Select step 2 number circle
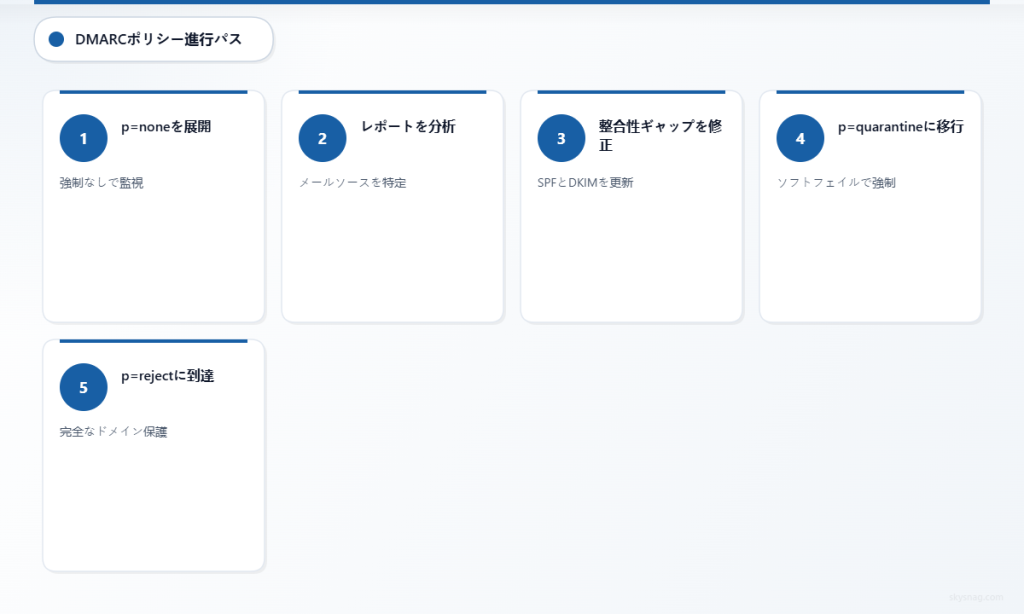This screenshot has height=614, width=1024. click(323, 138)
